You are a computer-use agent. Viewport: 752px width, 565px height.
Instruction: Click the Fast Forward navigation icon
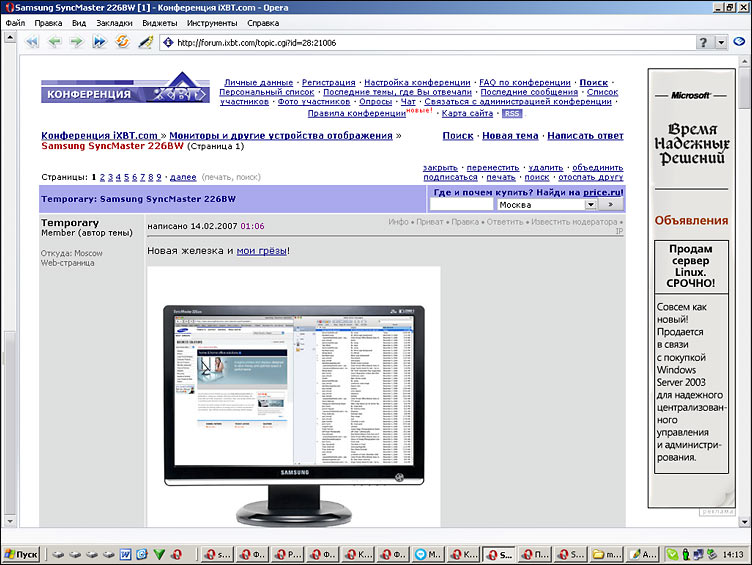pos(99,42)
